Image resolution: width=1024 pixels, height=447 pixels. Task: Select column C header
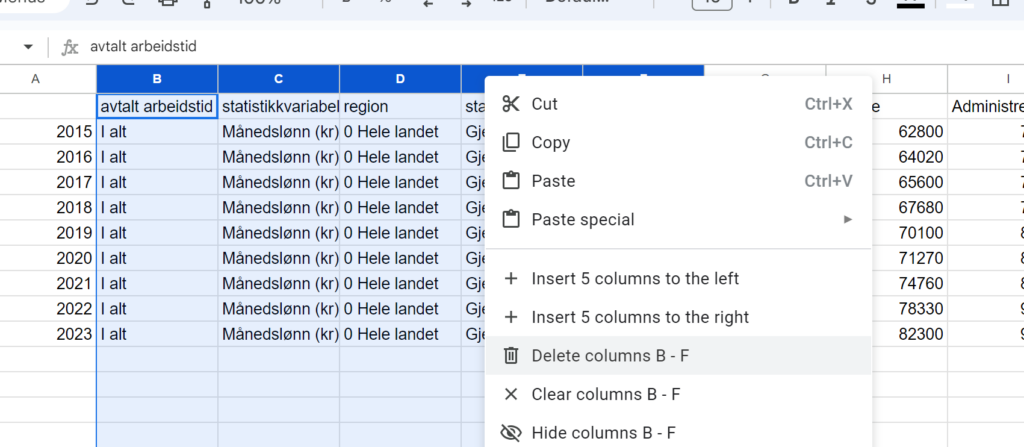coord(279,79)
